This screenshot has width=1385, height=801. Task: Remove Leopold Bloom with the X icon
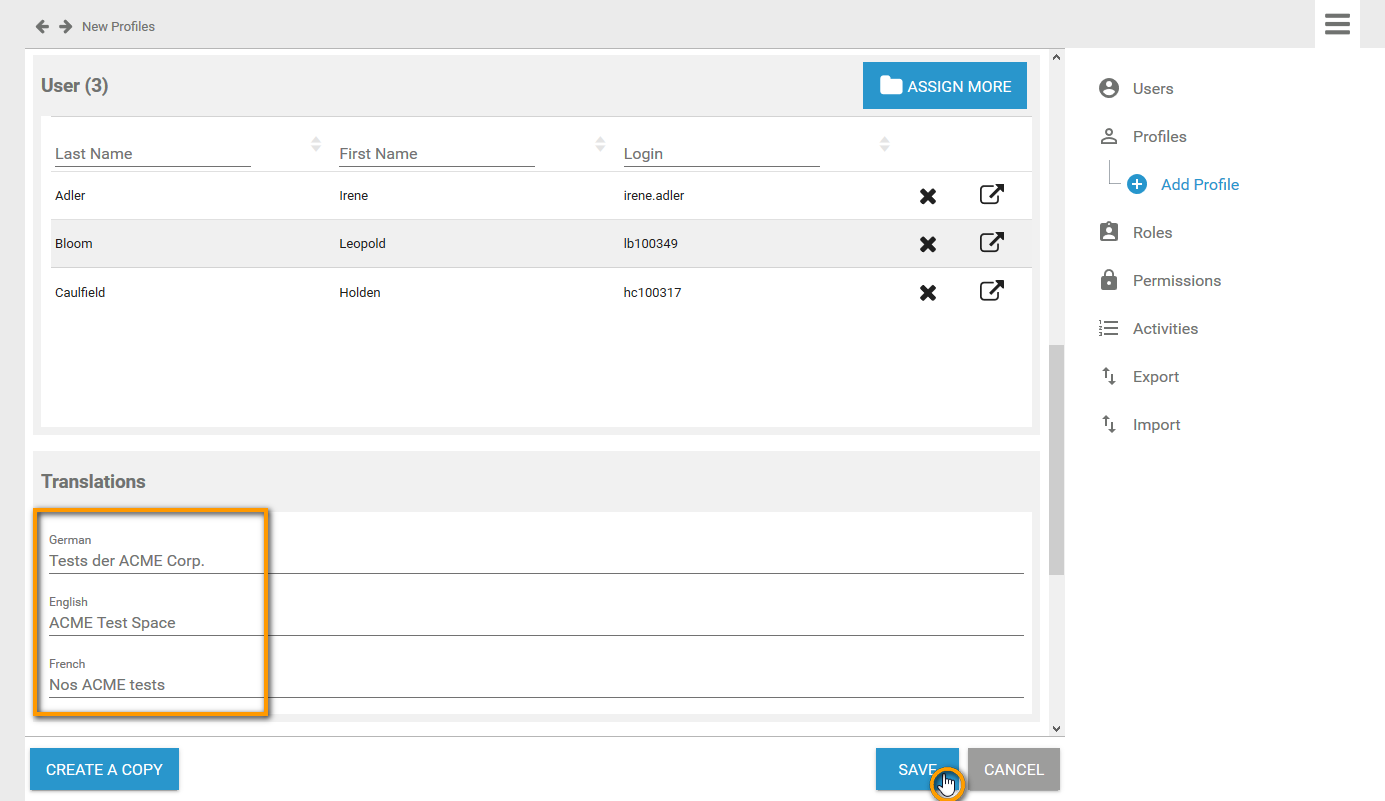click(x=928, y=244)
